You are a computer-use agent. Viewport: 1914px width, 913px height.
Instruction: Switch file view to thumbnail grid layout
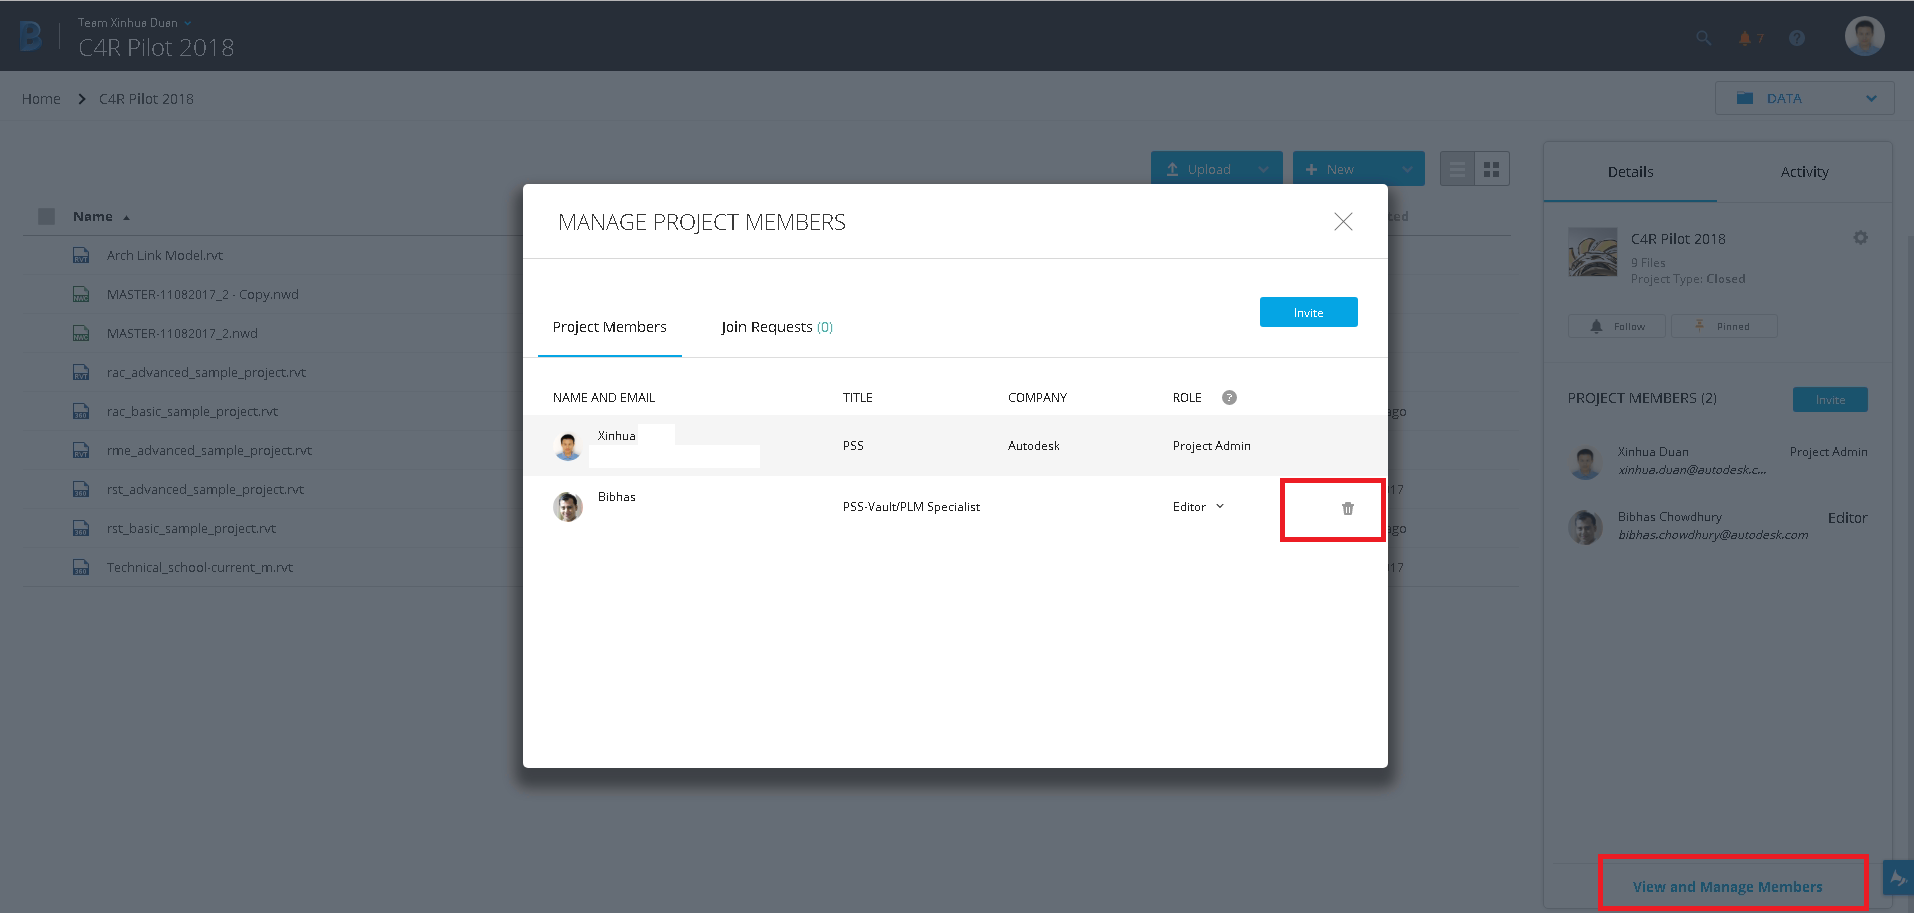[1492, 168]
